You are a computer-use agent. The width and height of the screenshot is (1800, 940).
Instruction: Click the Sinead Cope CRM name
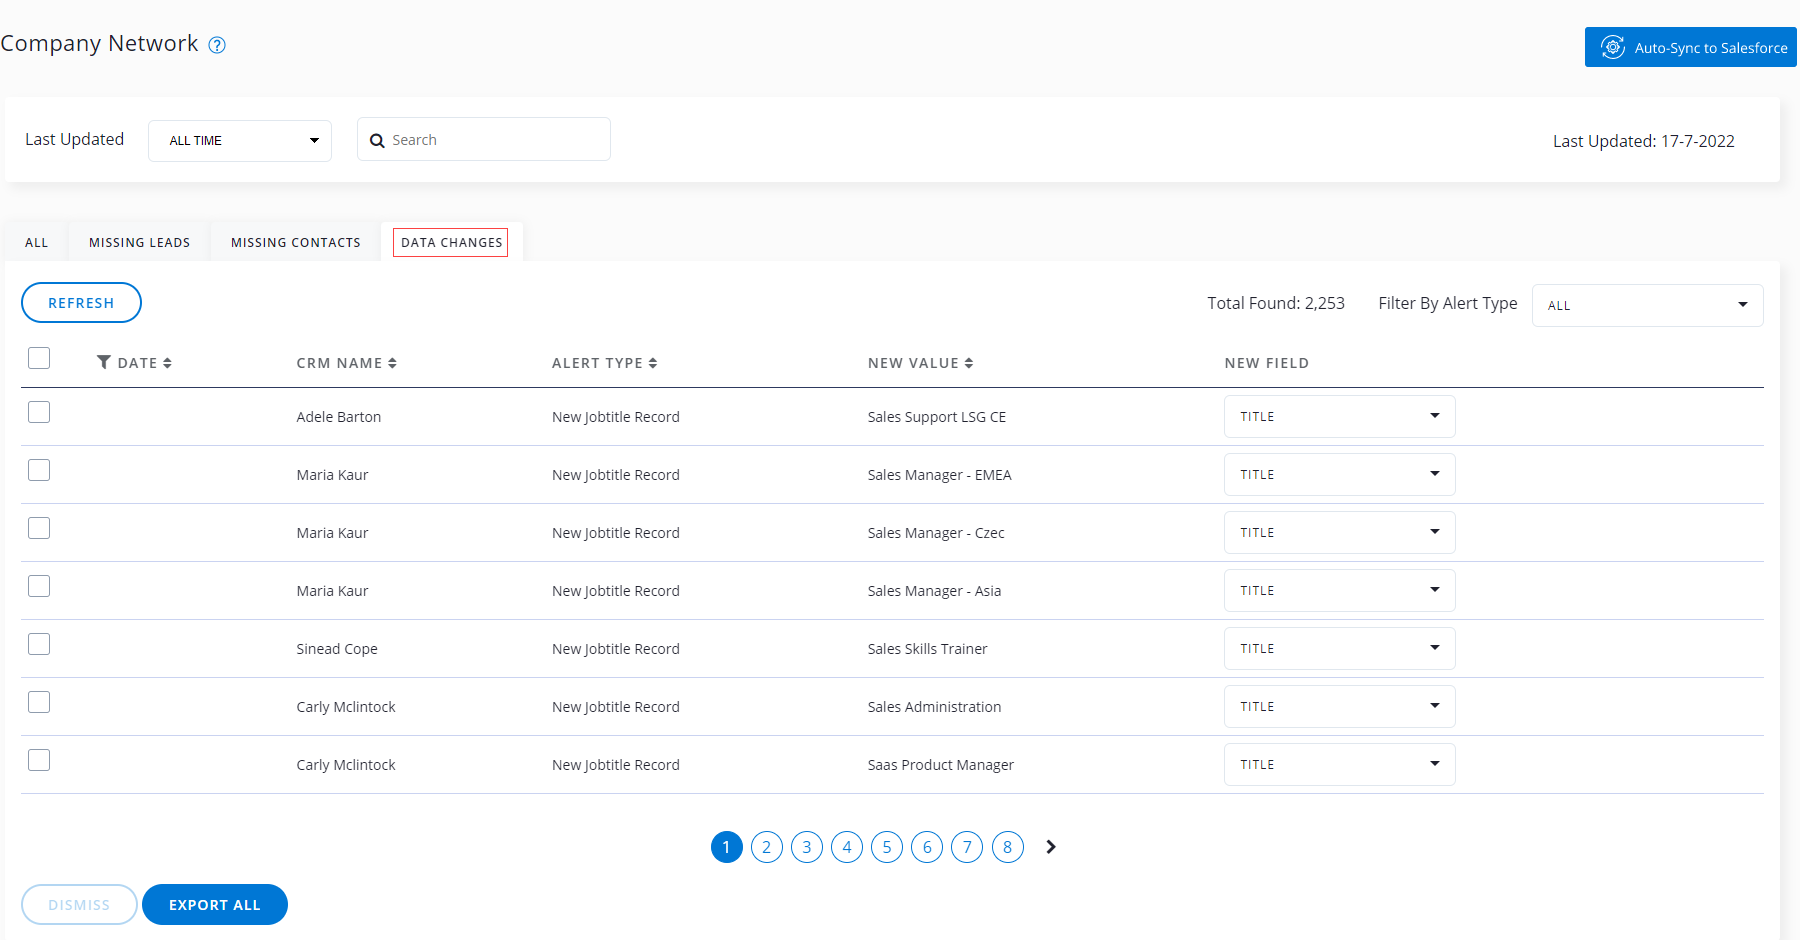click(337, 649)
